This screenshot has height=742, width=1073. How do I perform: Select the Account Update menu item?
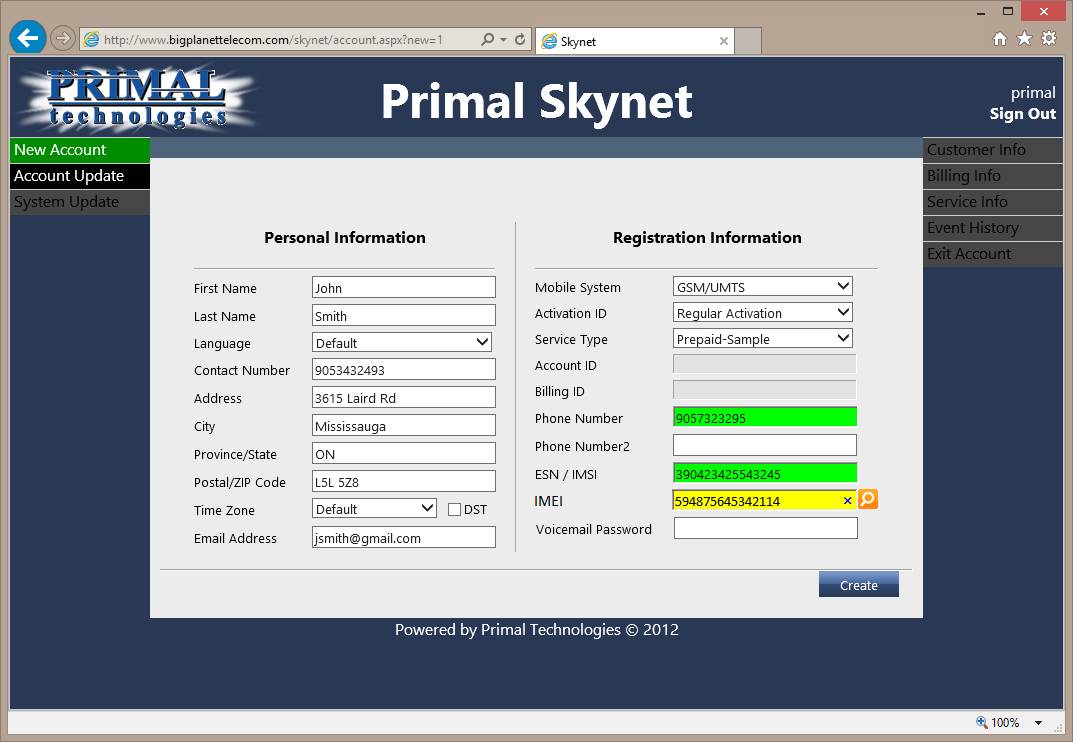point(80,176)
